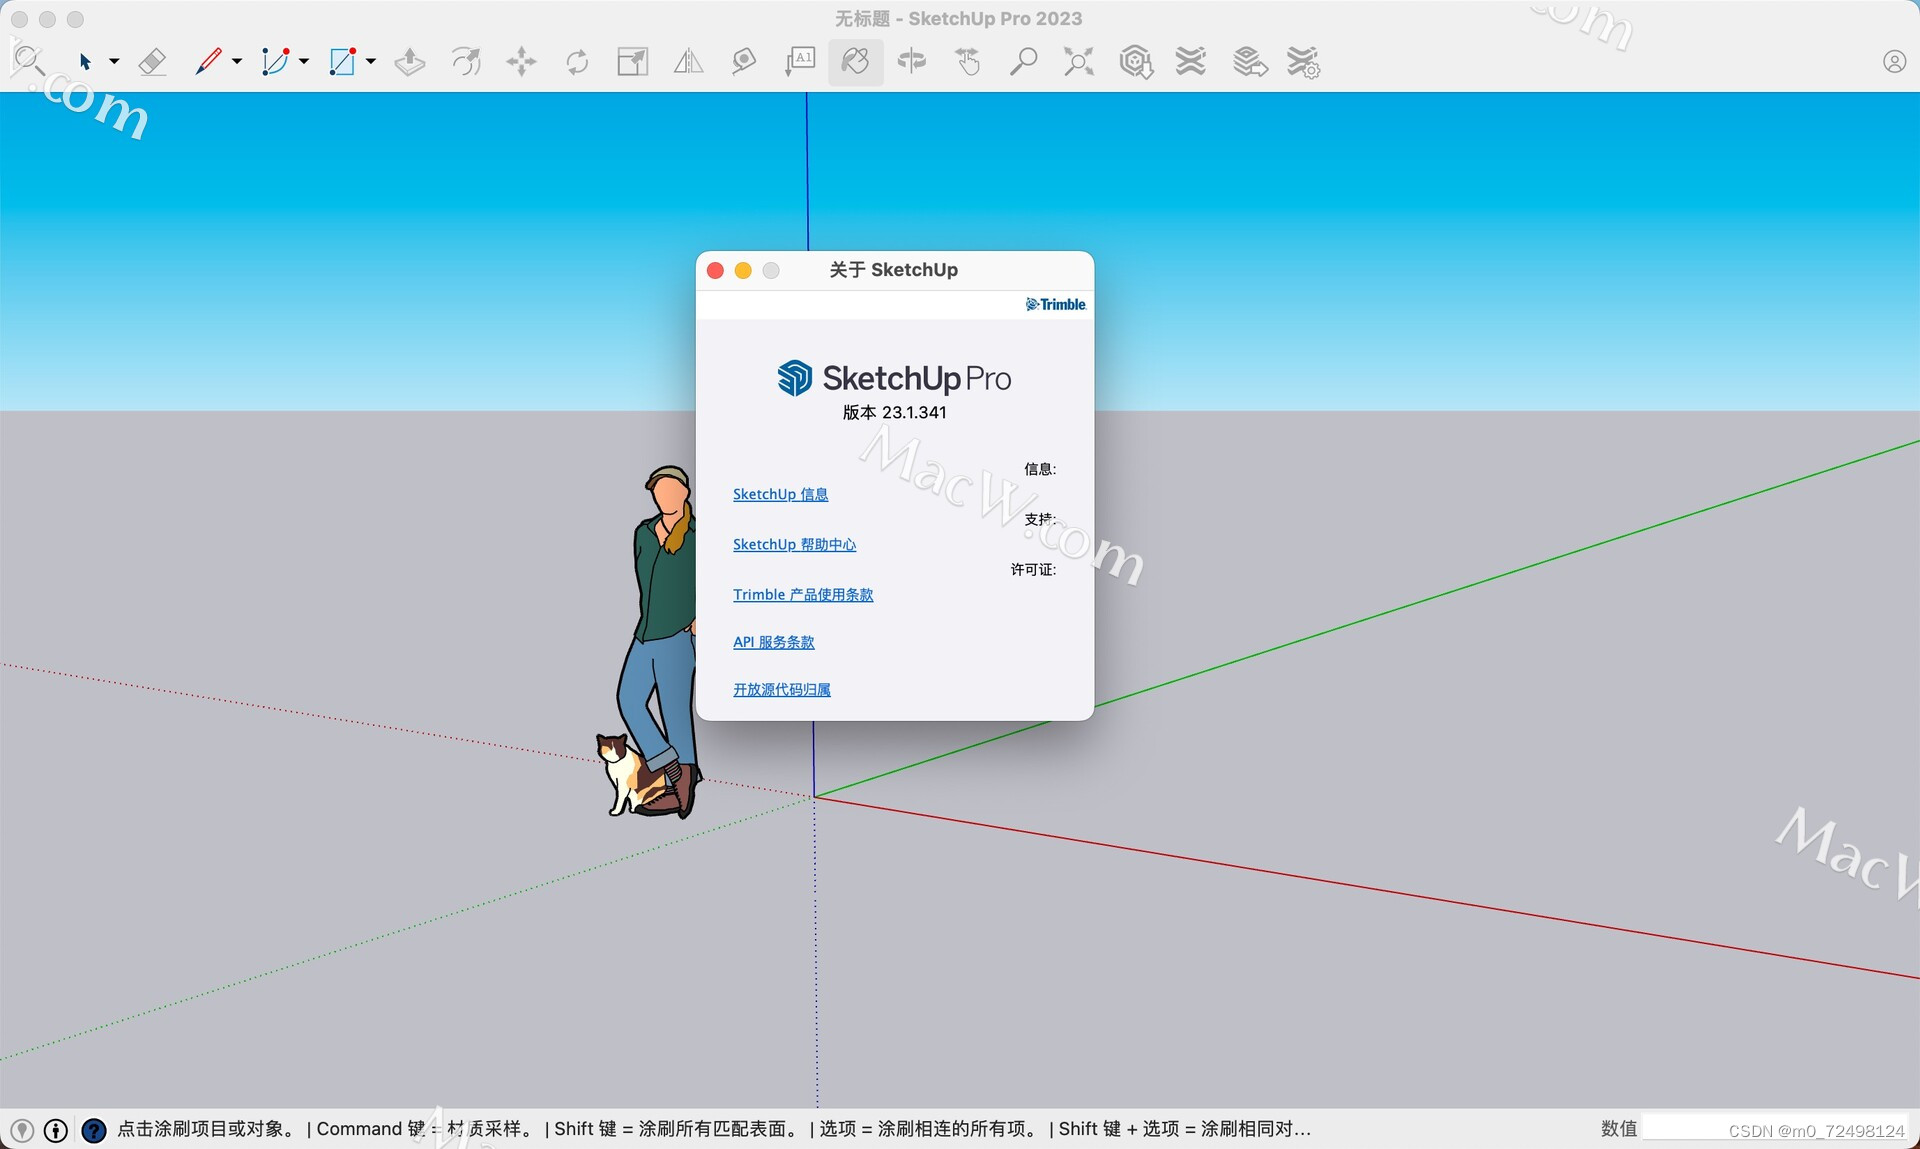Select the Arc tool

pos(275,62)
